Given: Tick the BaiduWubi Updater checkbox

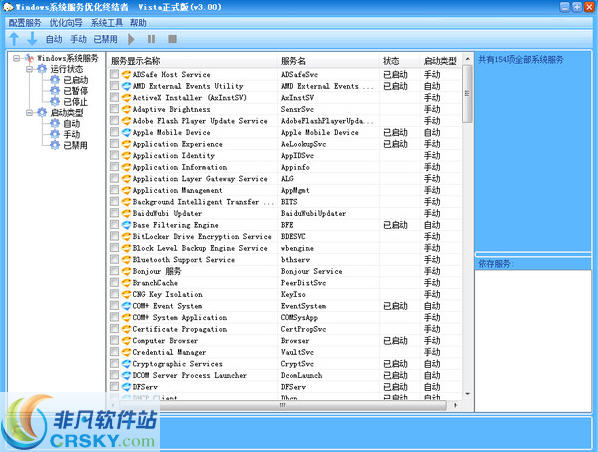Looking at the screenshot, I should tap(114, 213).
